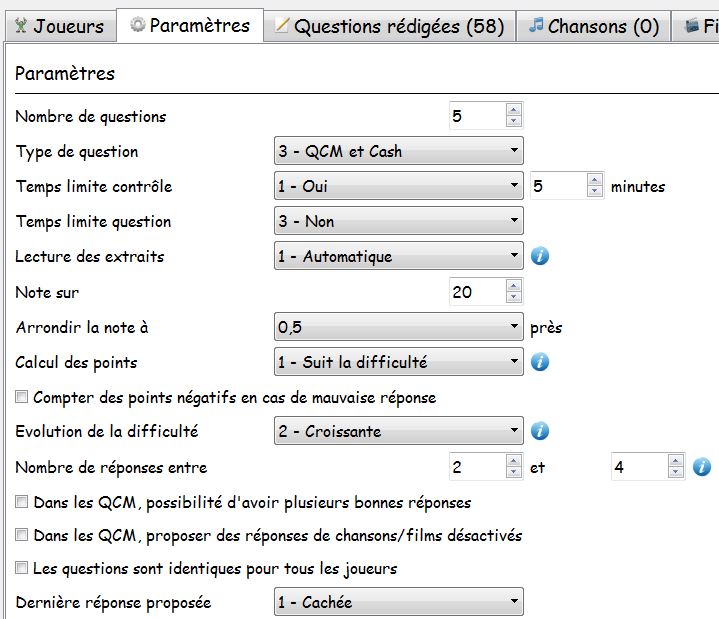Tick the disabled songs/films answers checkbox
Viewport: 719px width, 619px height.
click(x=22, y=536)
